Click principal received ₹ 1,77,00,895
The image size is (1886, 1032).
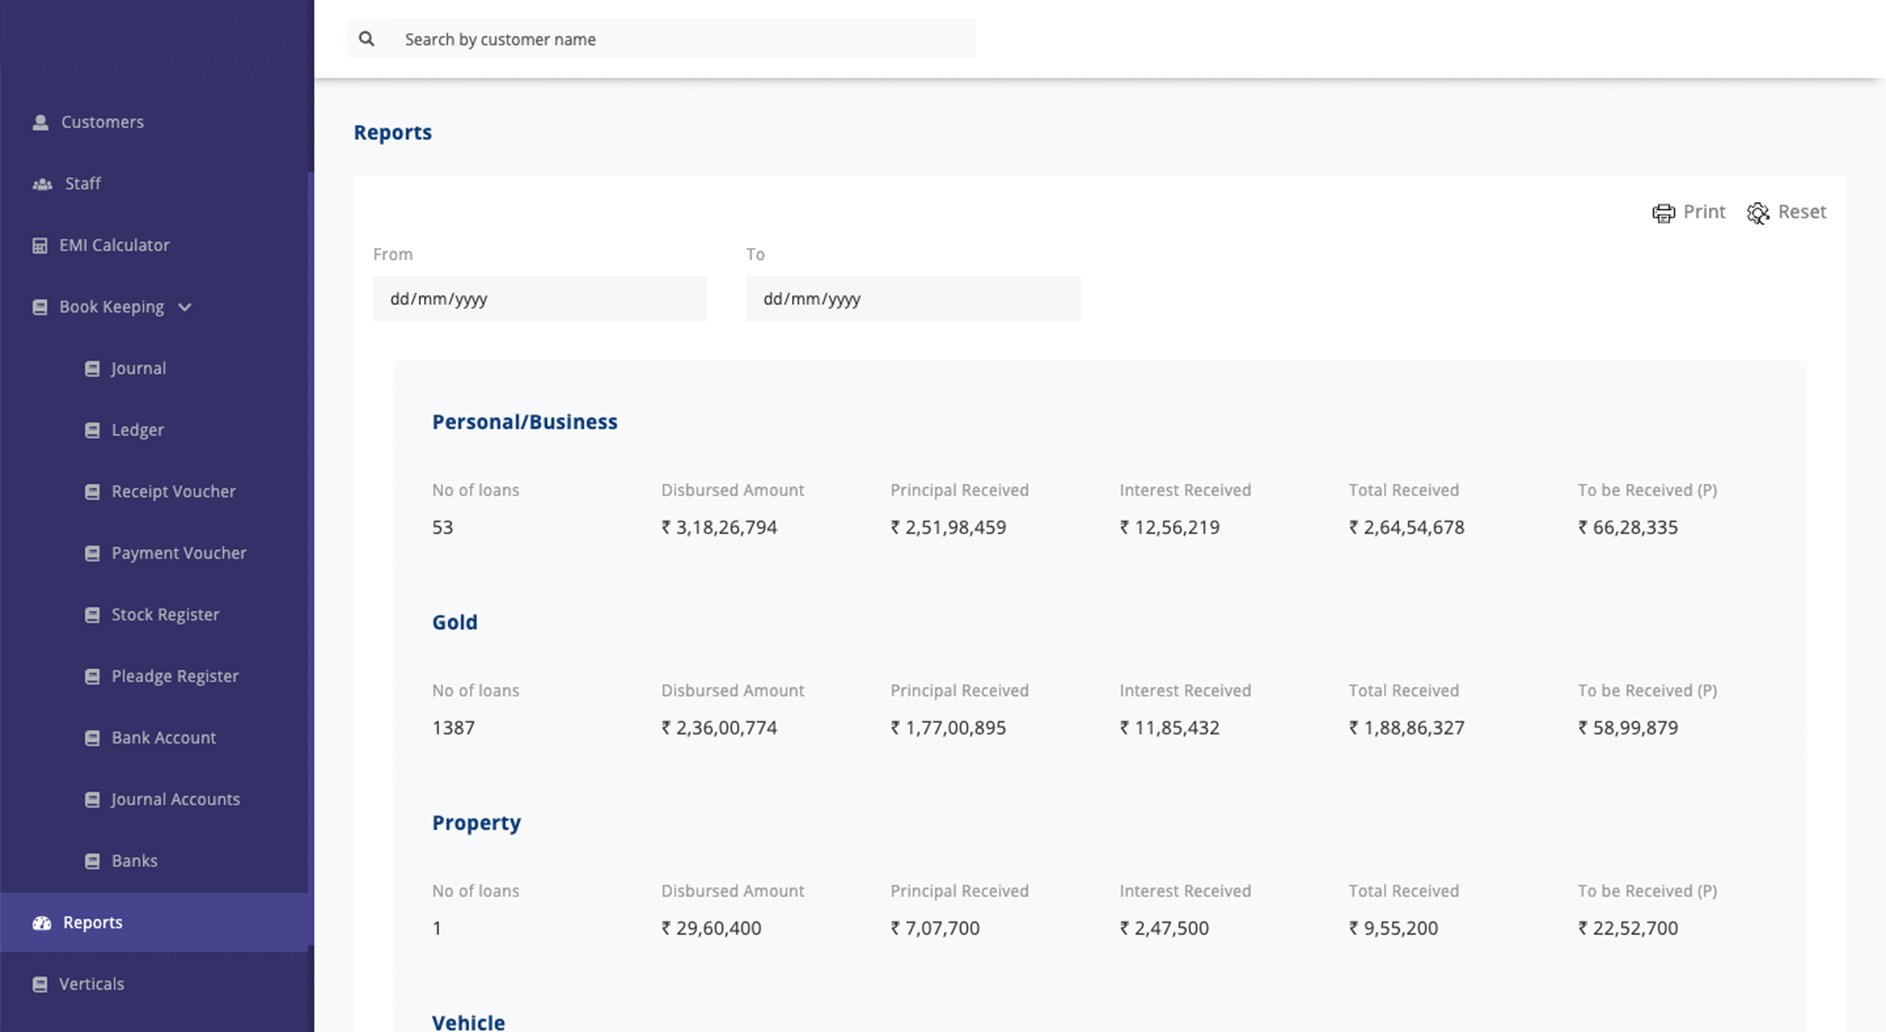tap(948, 728)
